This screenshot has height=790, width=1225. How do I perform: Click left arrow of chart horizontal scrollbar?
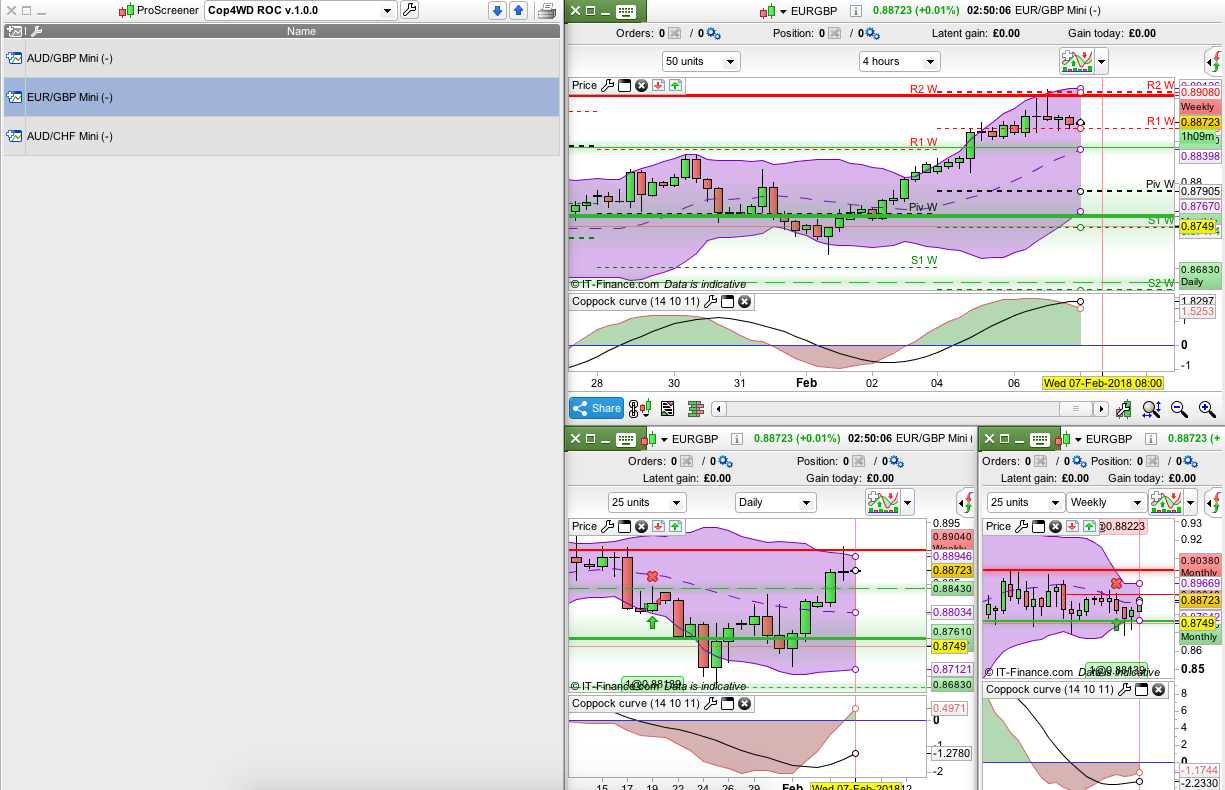(x=718, y=409)
